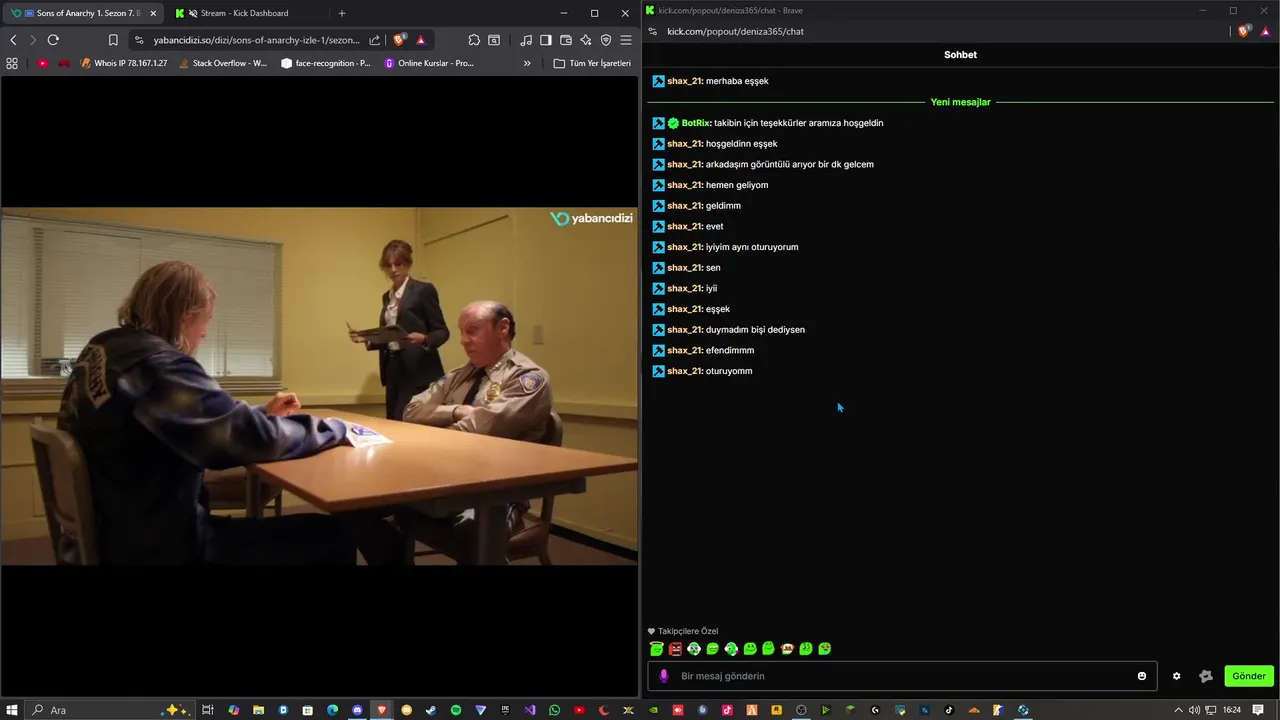Select the angry red Kick emote
Viewport: 1280px width, 720px height.
(x=675, y=649)
